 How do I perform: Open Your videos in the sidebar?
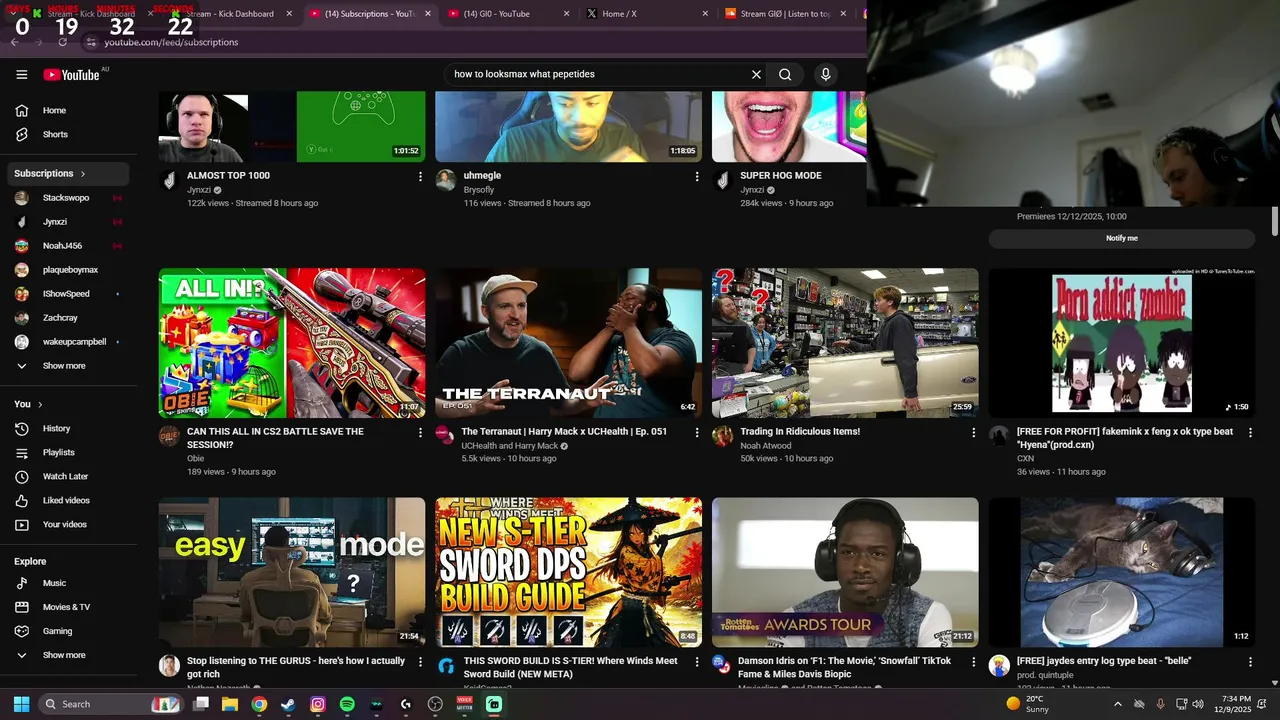tap(66, 524)
